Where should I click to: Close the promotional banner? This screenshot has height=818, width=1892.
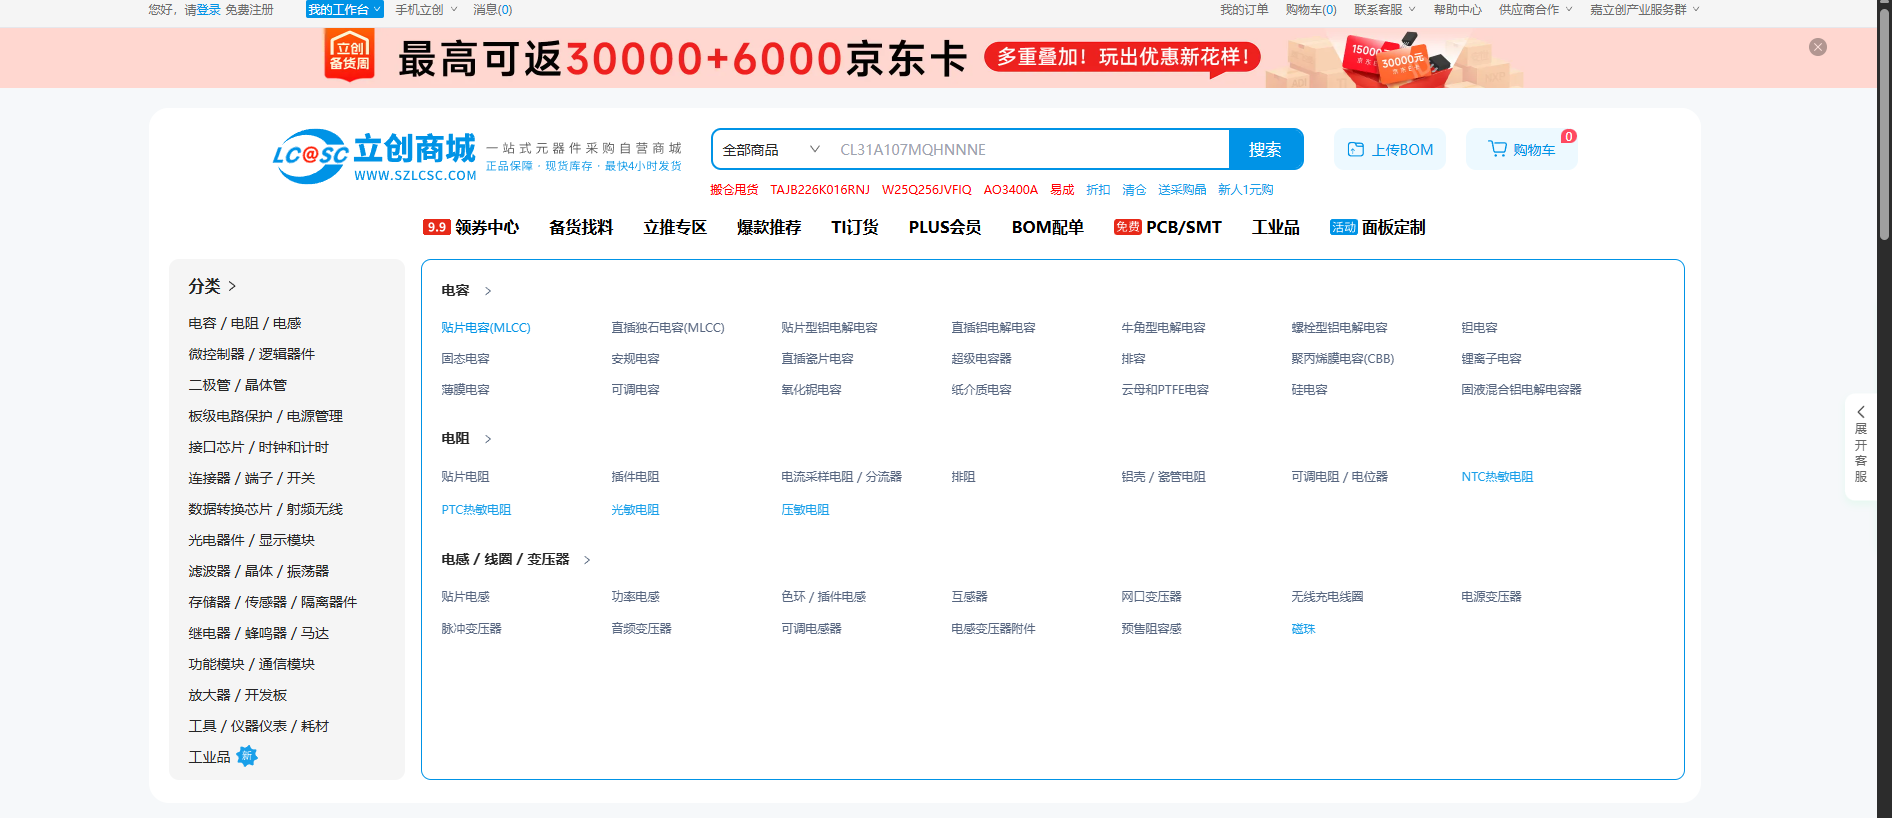tap(1817, 47)
